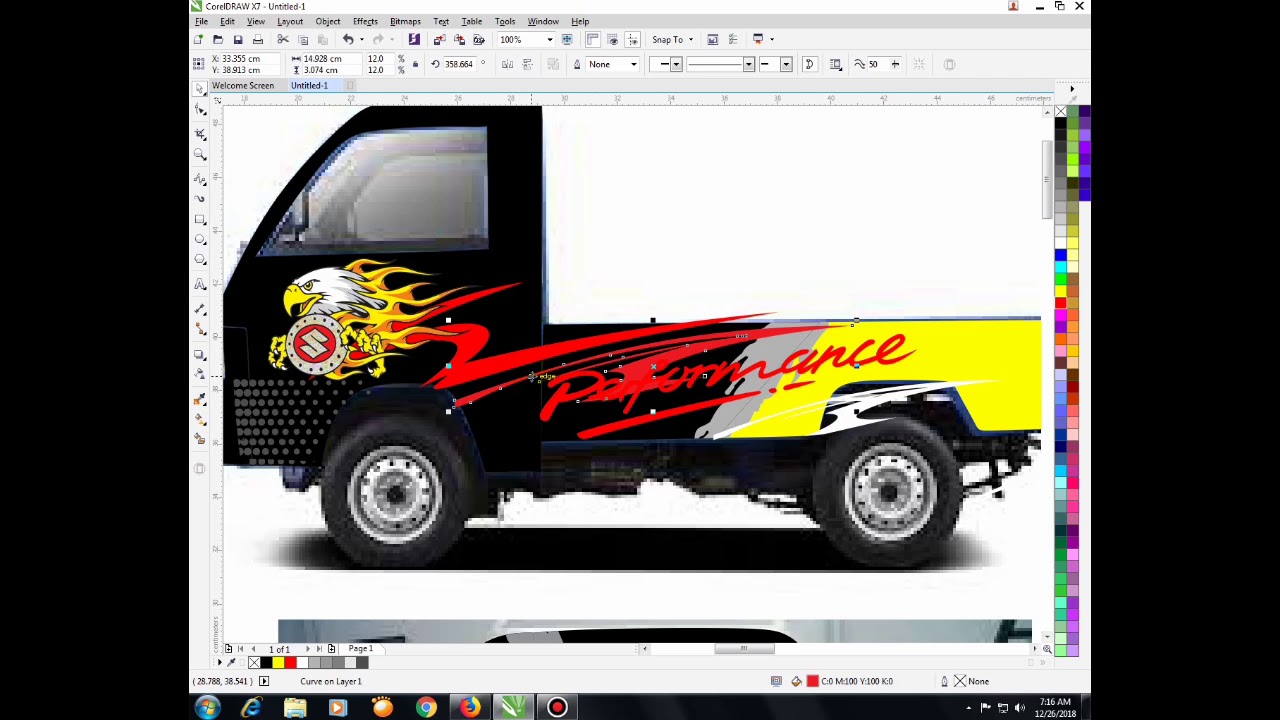Expand the Undo history dropdown arrow

tap(361, 40)
